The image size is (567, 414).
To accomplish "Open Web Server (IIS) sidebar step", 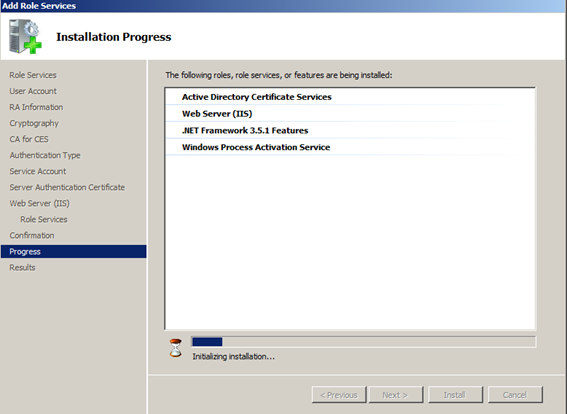I will 39,204.
